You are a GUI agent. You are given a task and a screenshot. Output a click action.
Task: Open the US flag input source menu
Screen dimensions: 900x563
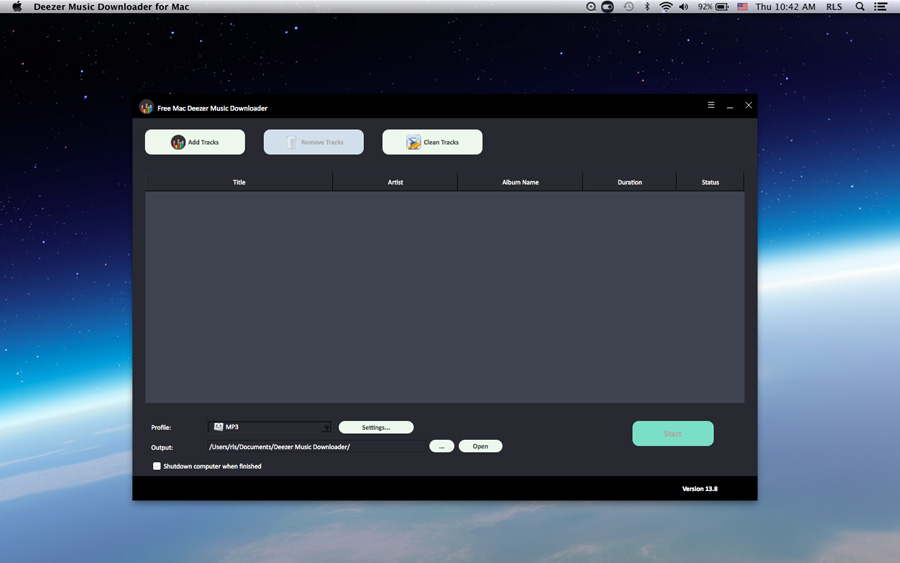click(x=742, y=7)
